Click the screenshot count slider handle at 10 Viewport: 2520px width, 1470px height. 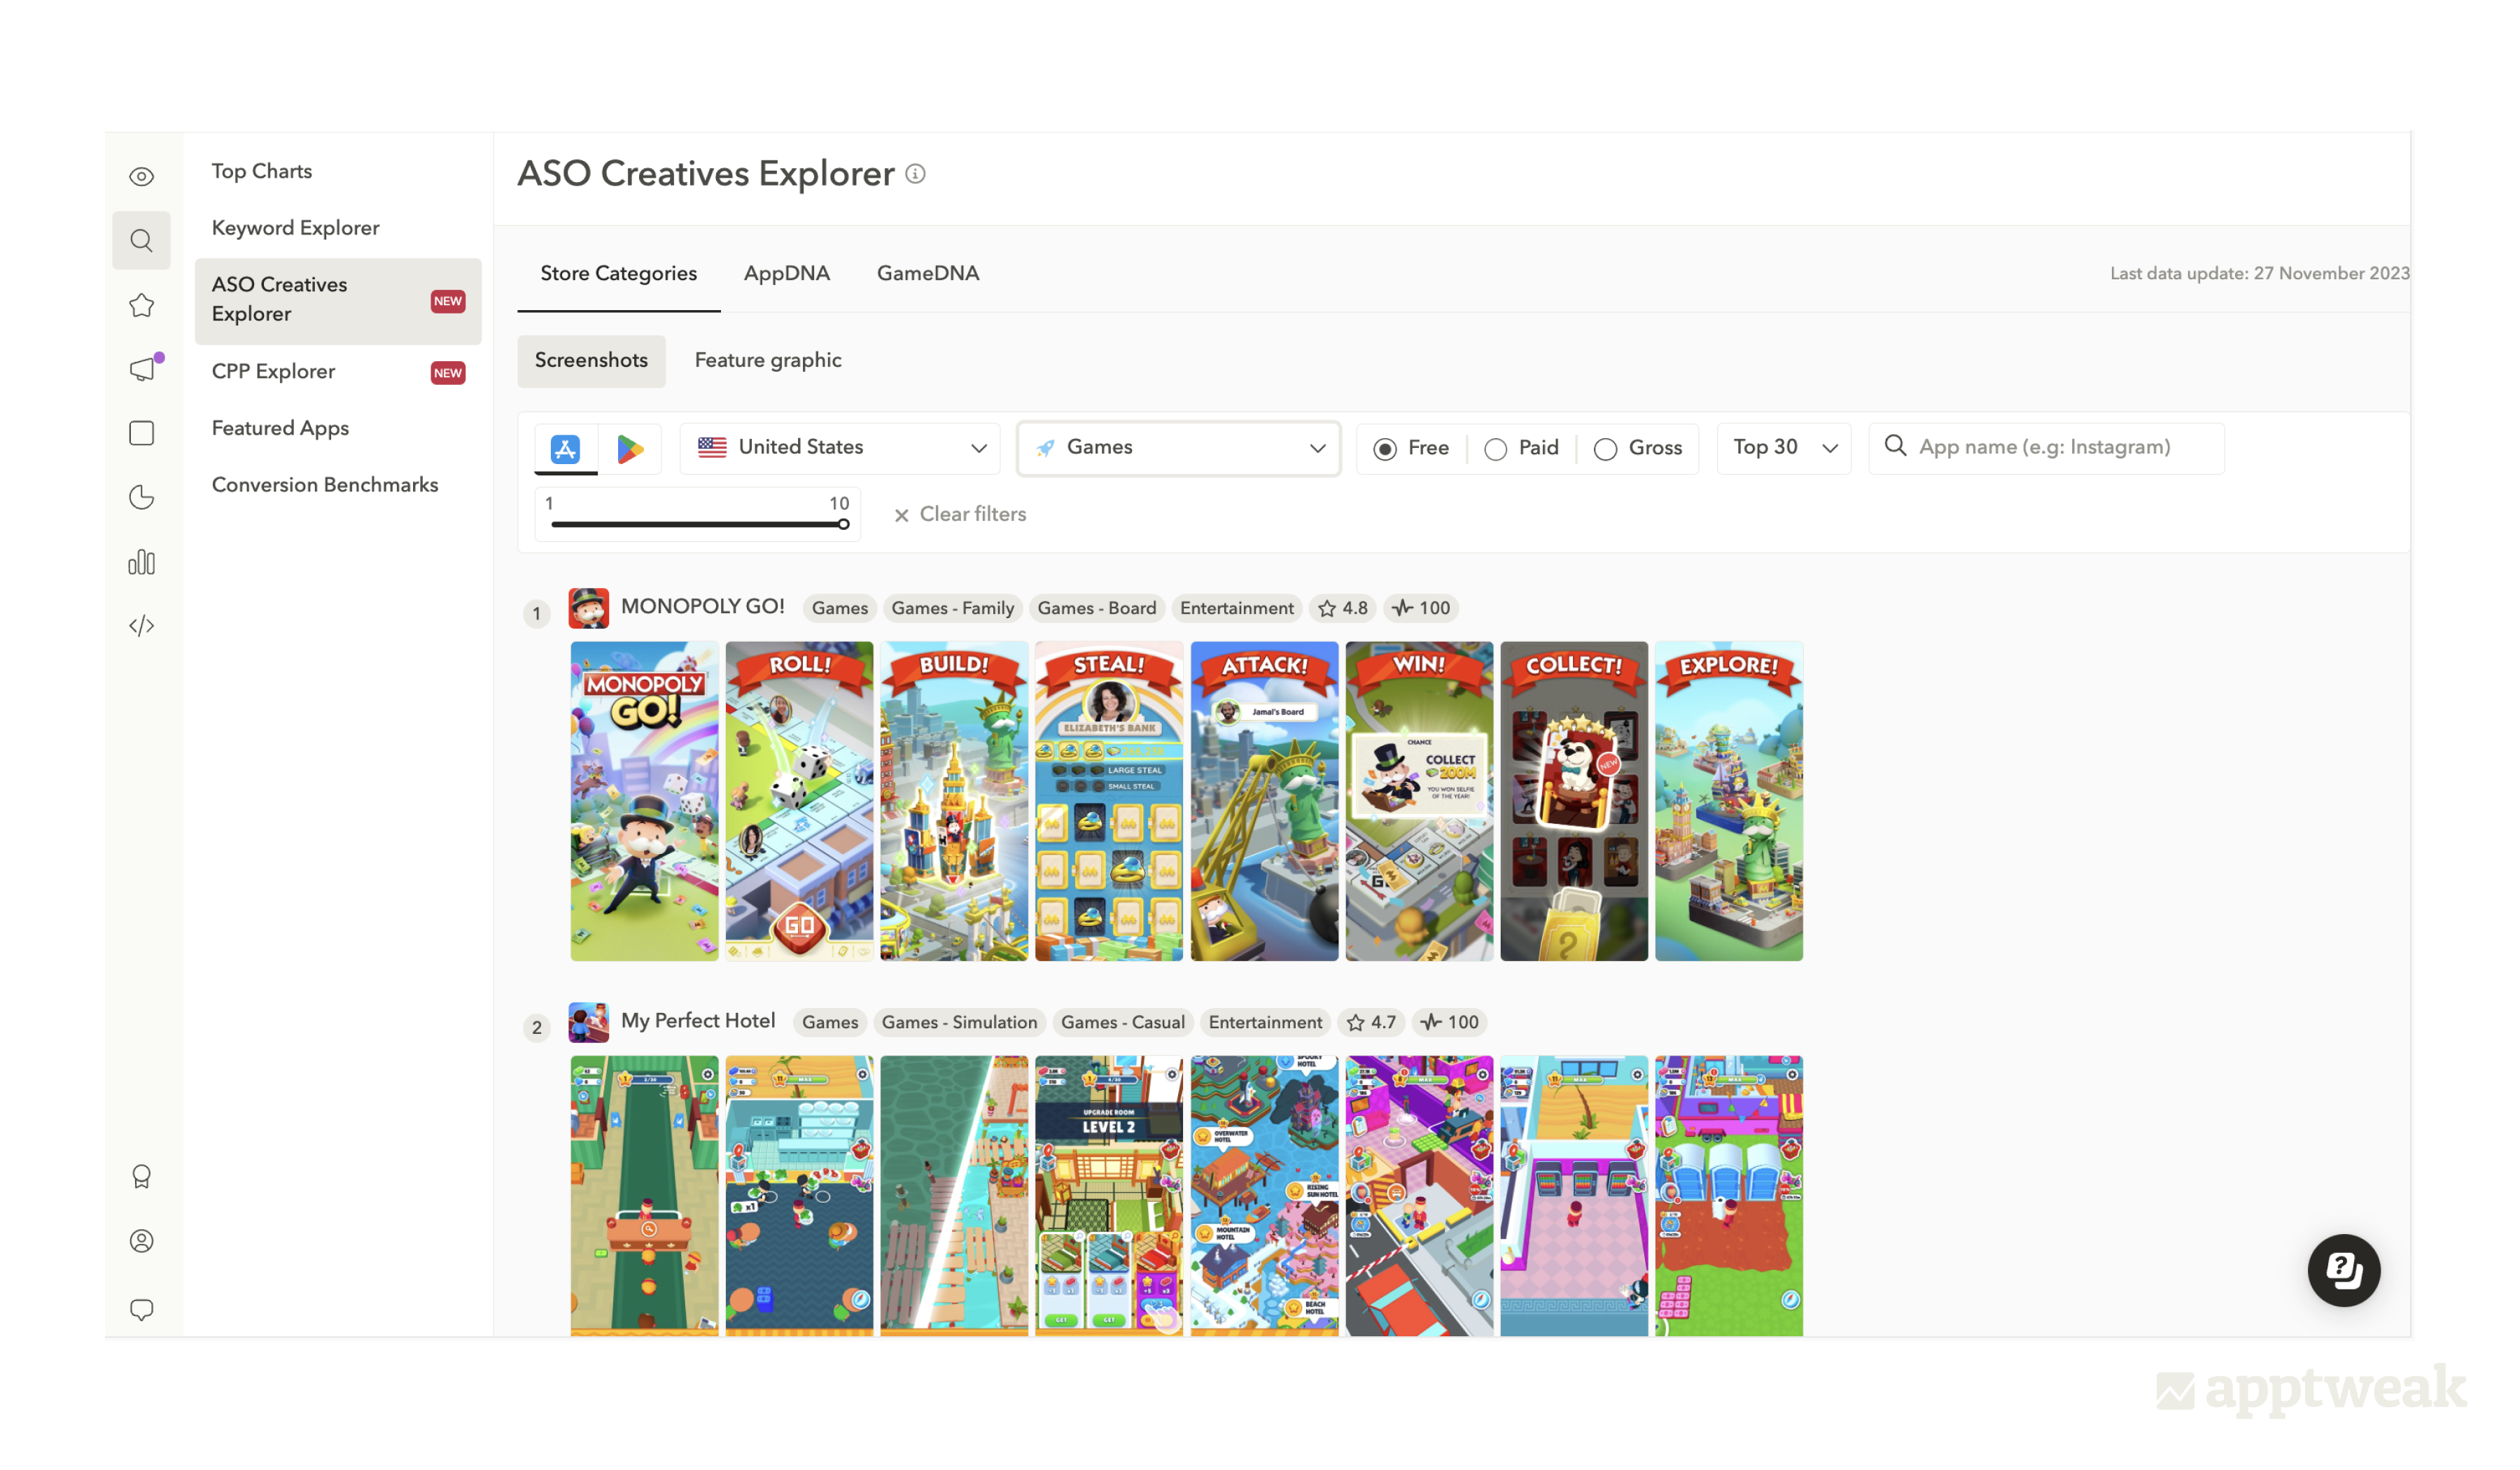(843, 524)
